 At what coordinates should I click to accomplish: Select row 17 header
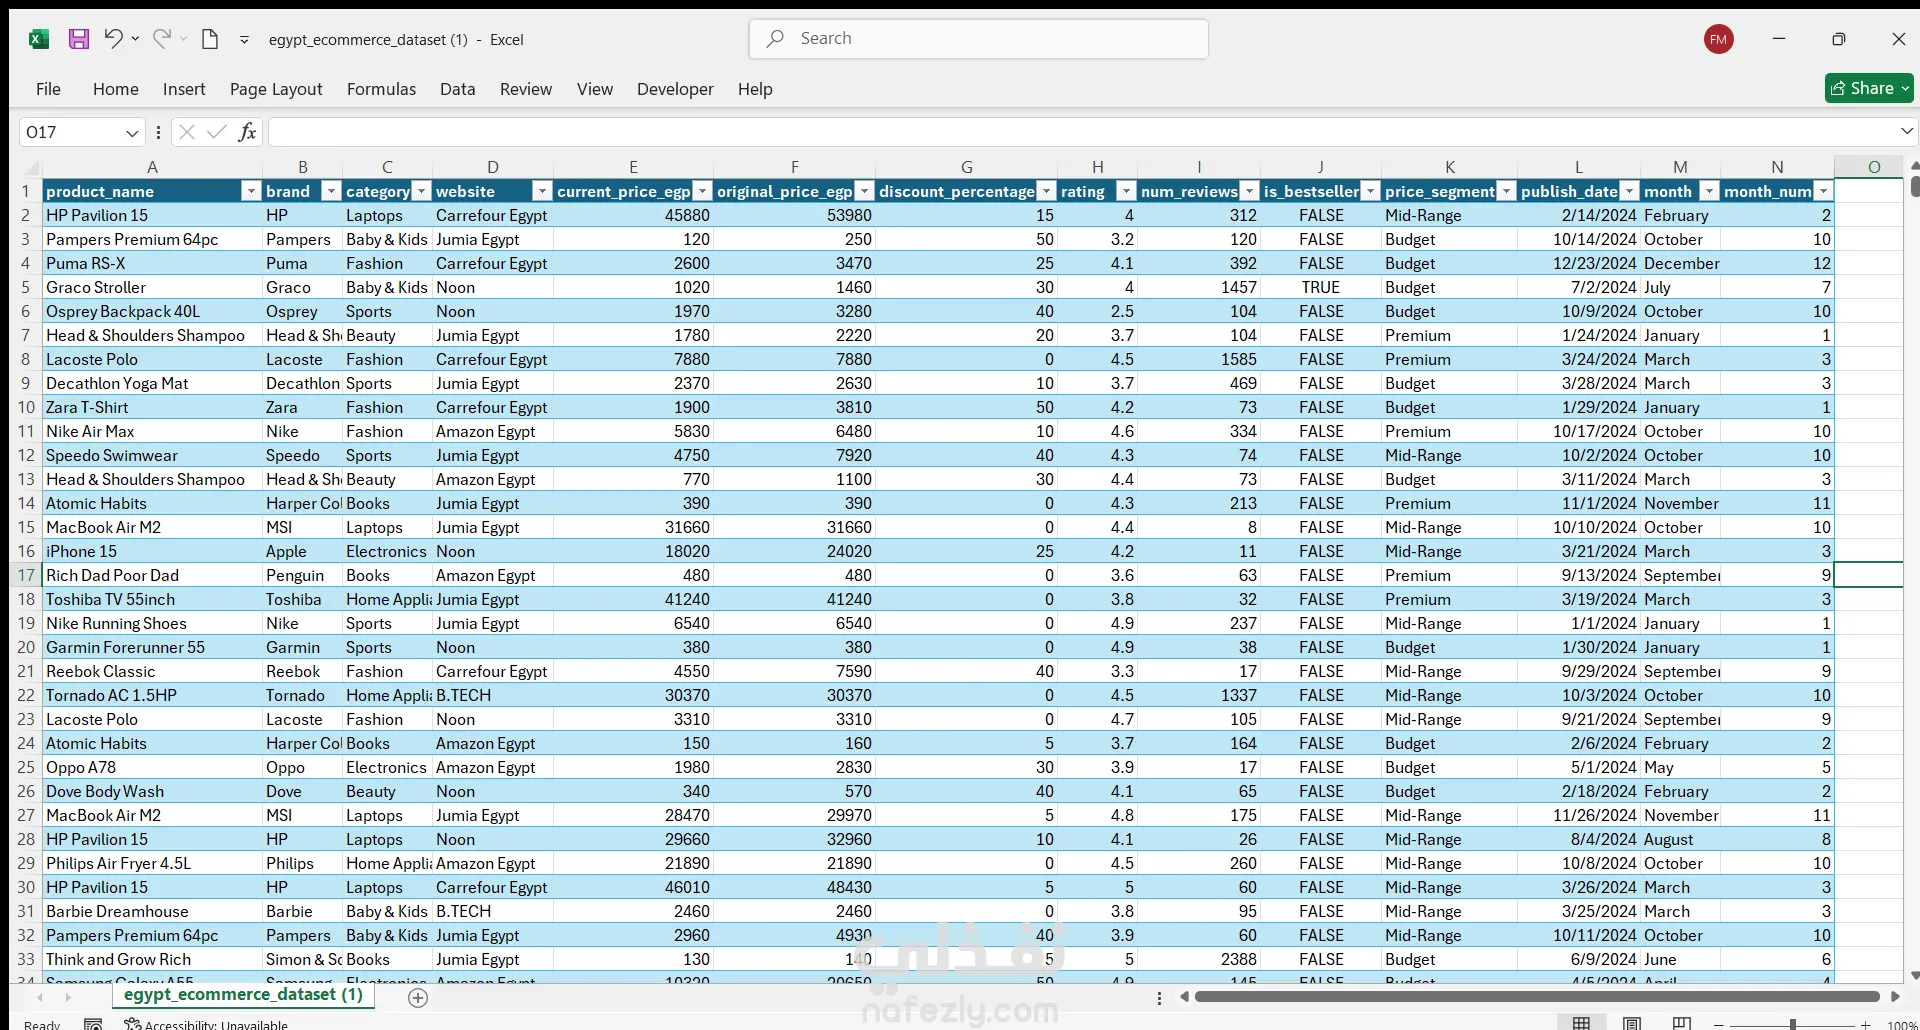coord(26,575)
